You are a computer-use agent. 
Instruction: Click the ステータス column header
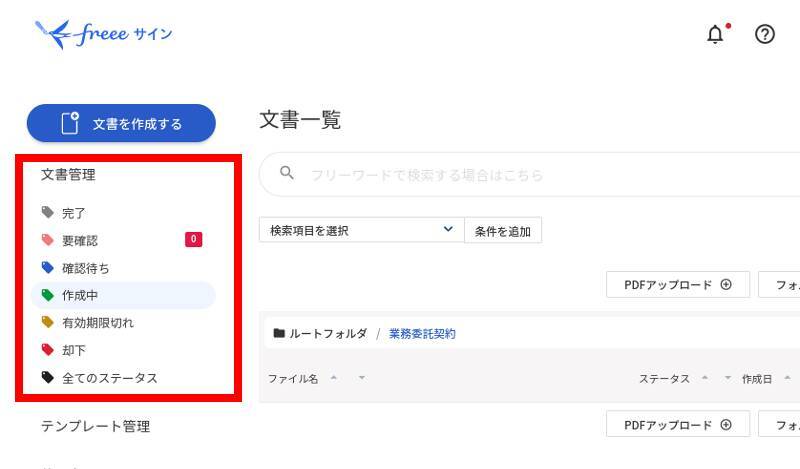tap(664, 379)
